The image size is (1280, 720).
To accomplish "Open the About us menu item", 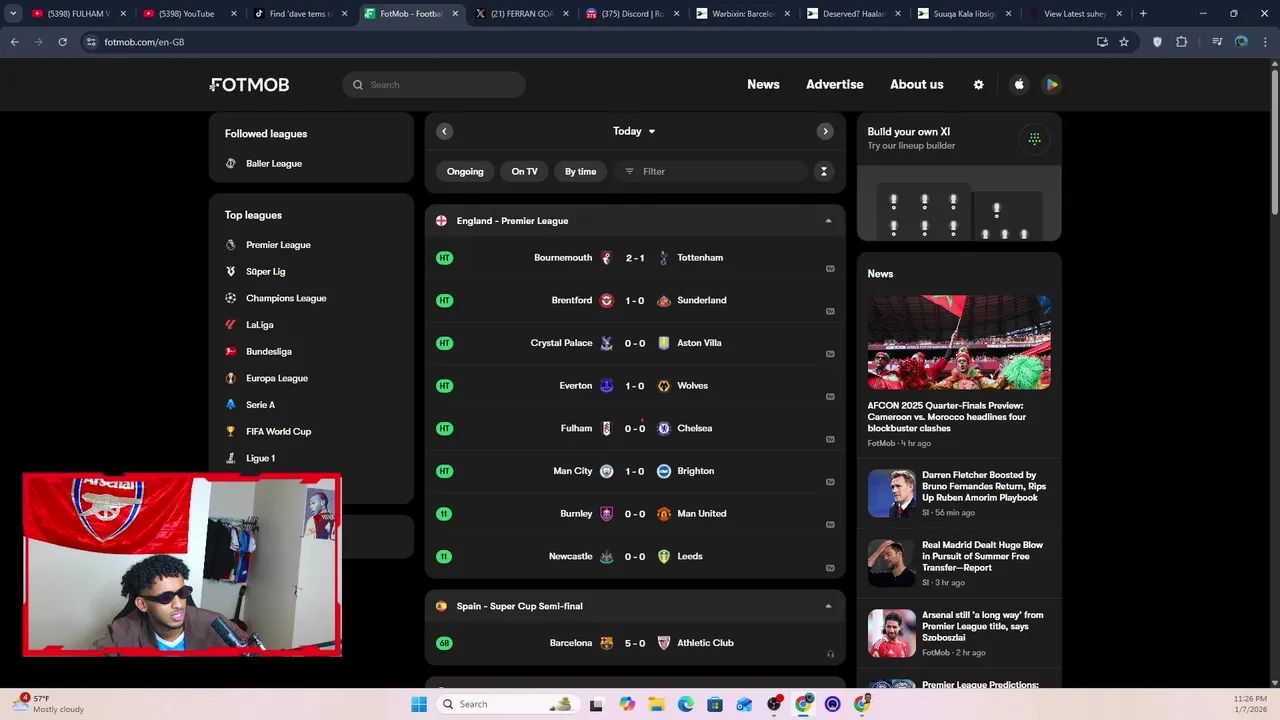I will (x=917, y=85).
